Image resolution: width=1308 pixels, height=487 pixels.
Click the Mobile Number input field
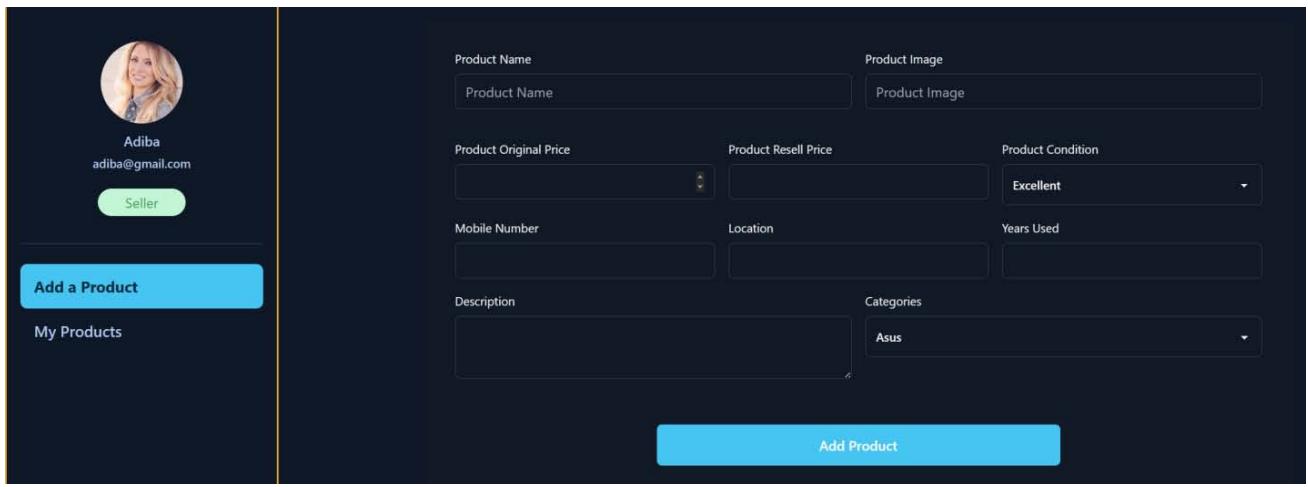coord(584,261)
